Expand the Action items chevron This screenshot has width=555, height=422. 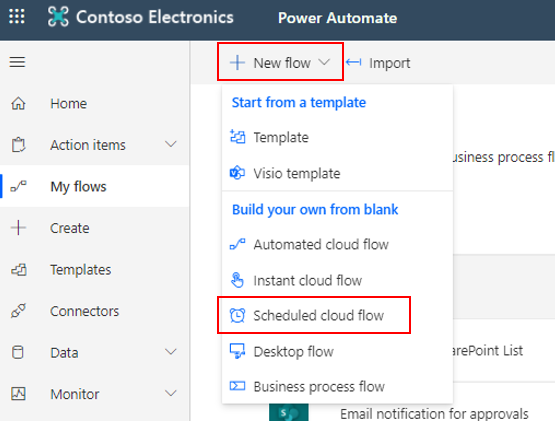click(171, 144)
